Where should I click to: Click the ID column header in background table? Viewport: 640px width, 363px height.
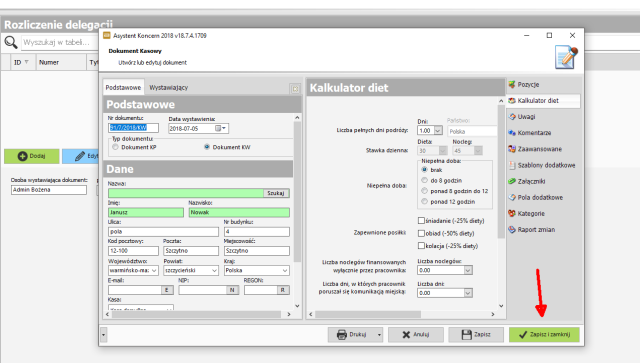22,62
